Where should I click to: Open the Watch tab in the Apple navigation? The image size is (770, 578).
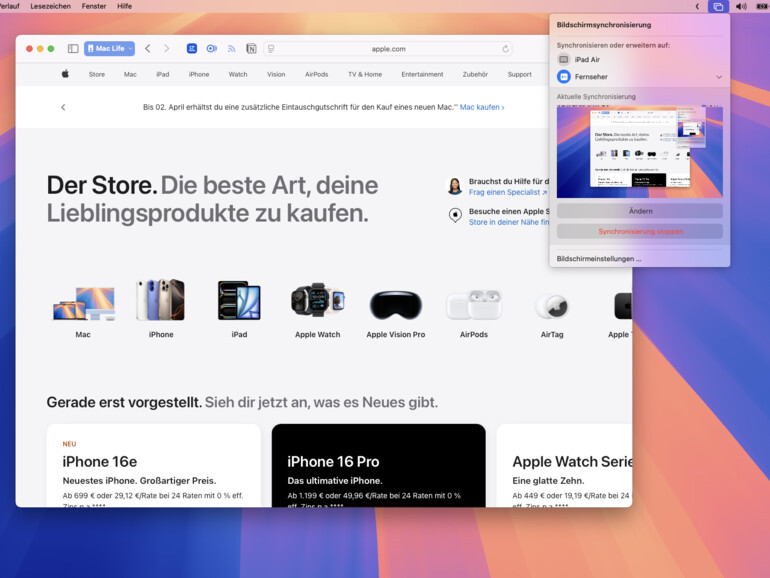238,74
